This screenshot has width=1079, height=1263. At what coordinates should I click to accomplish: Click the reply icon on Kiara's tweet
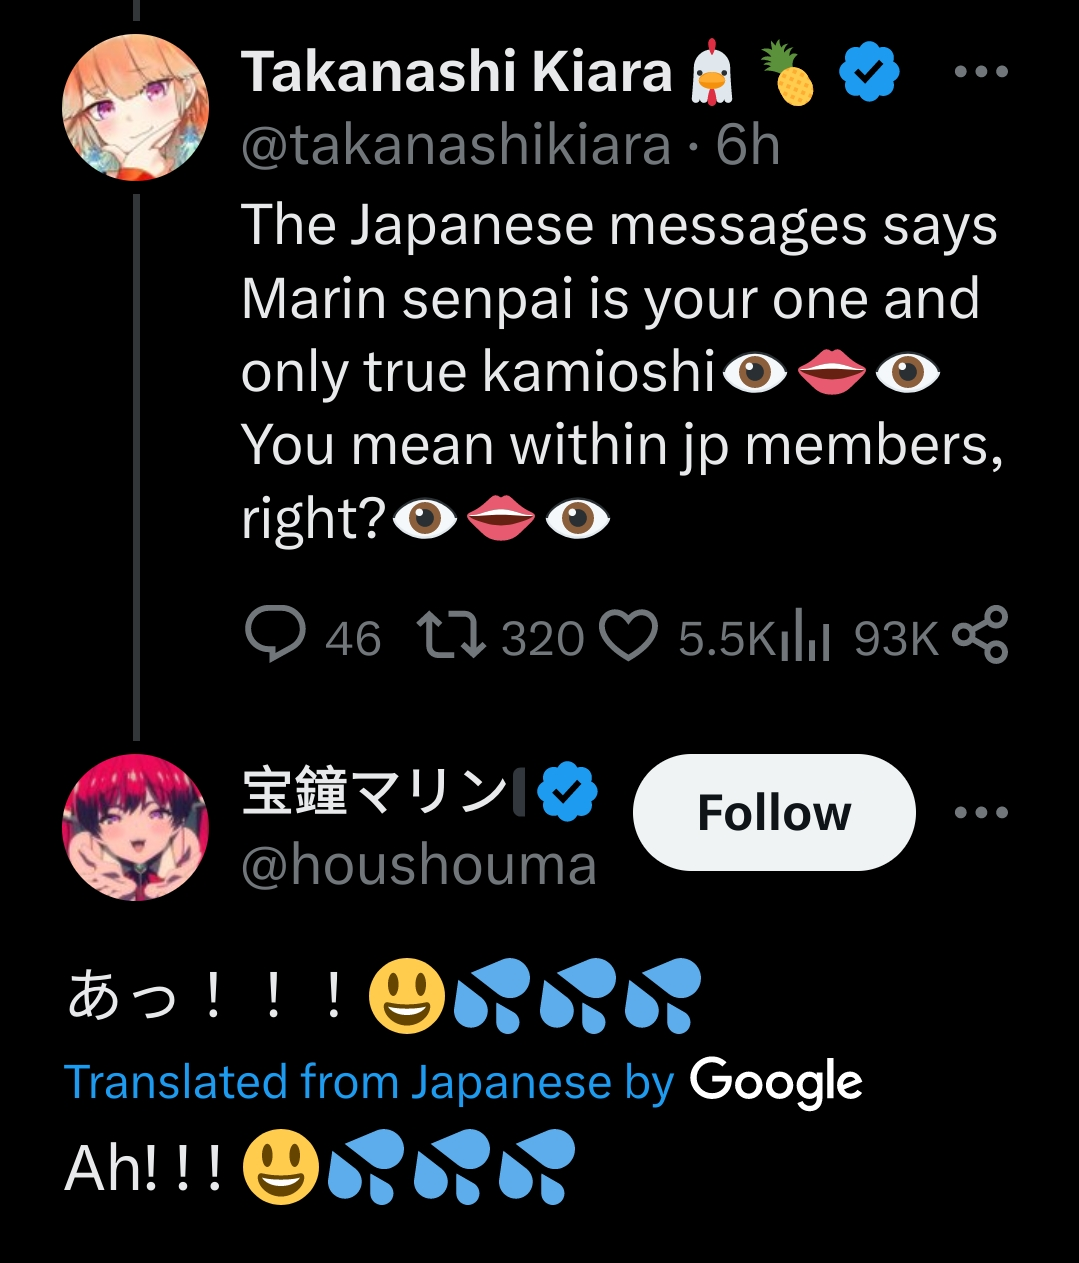click(275, 635)
